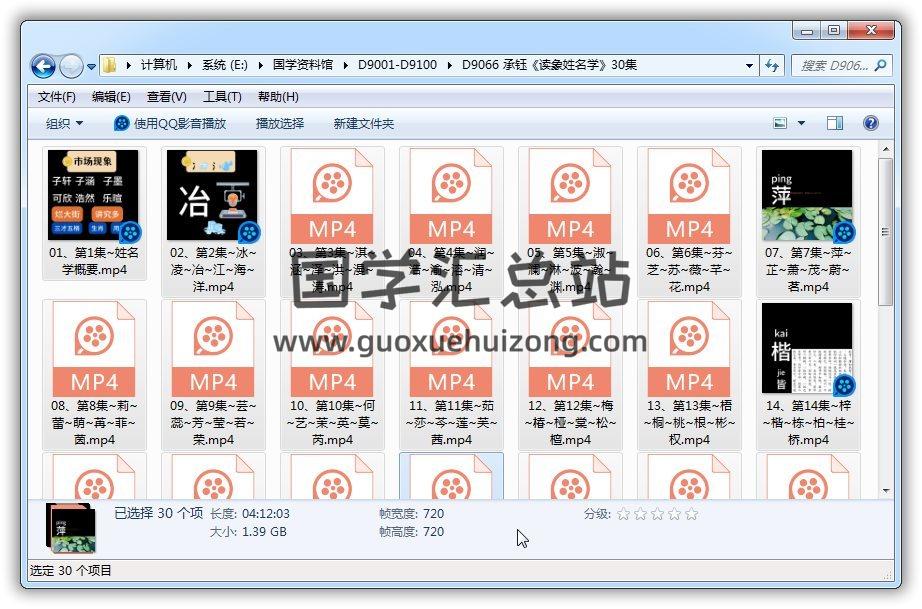Open the 工具(T) menu

[x=222, y=97]
